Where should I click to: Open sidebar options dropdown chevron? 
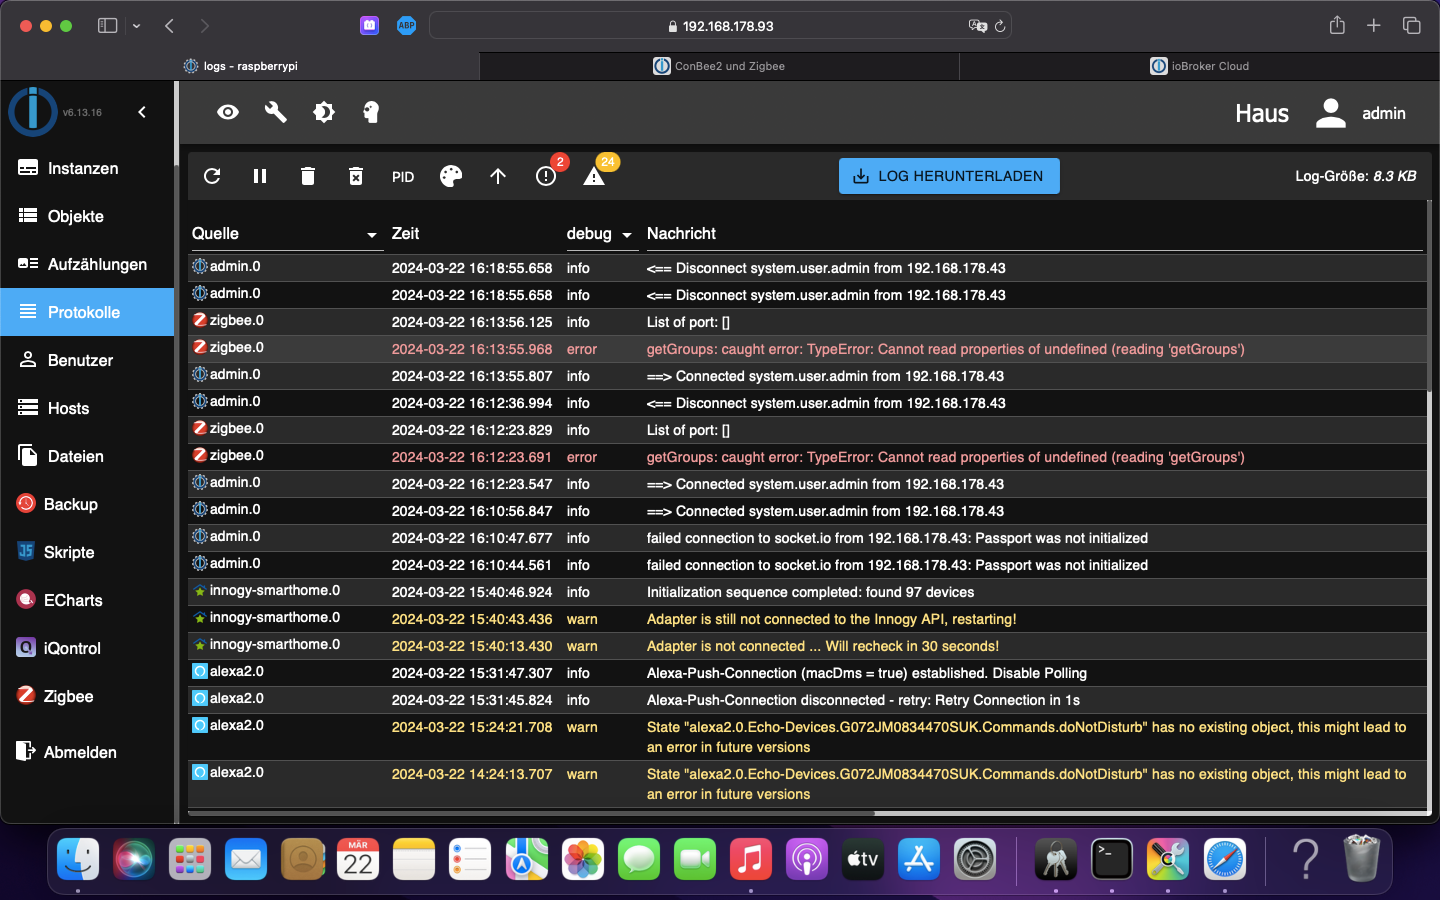136,26
